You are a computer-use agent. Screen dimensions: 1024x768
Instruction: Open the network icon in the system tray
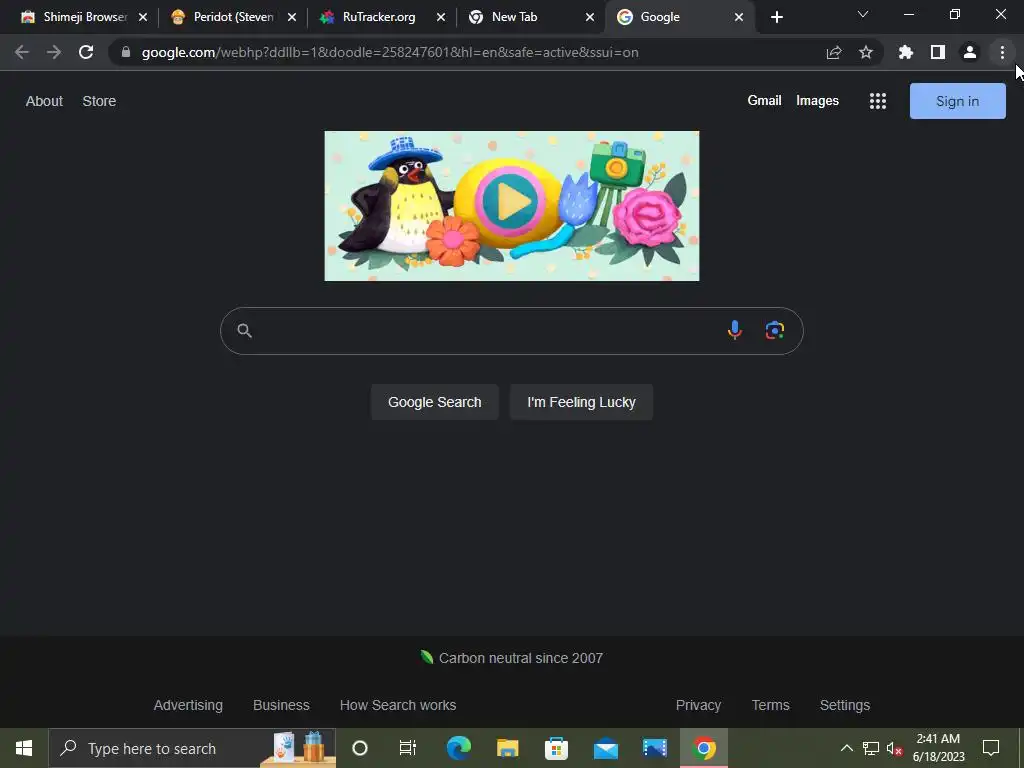tap(871, 748)
